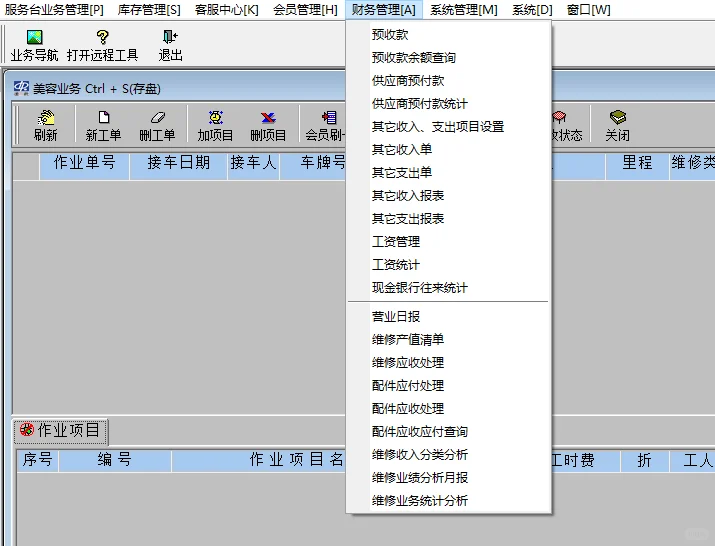Switch to the 作业项目 tab
The width and height of the screenshot is (715, 546).
click(x=61, y=431)
